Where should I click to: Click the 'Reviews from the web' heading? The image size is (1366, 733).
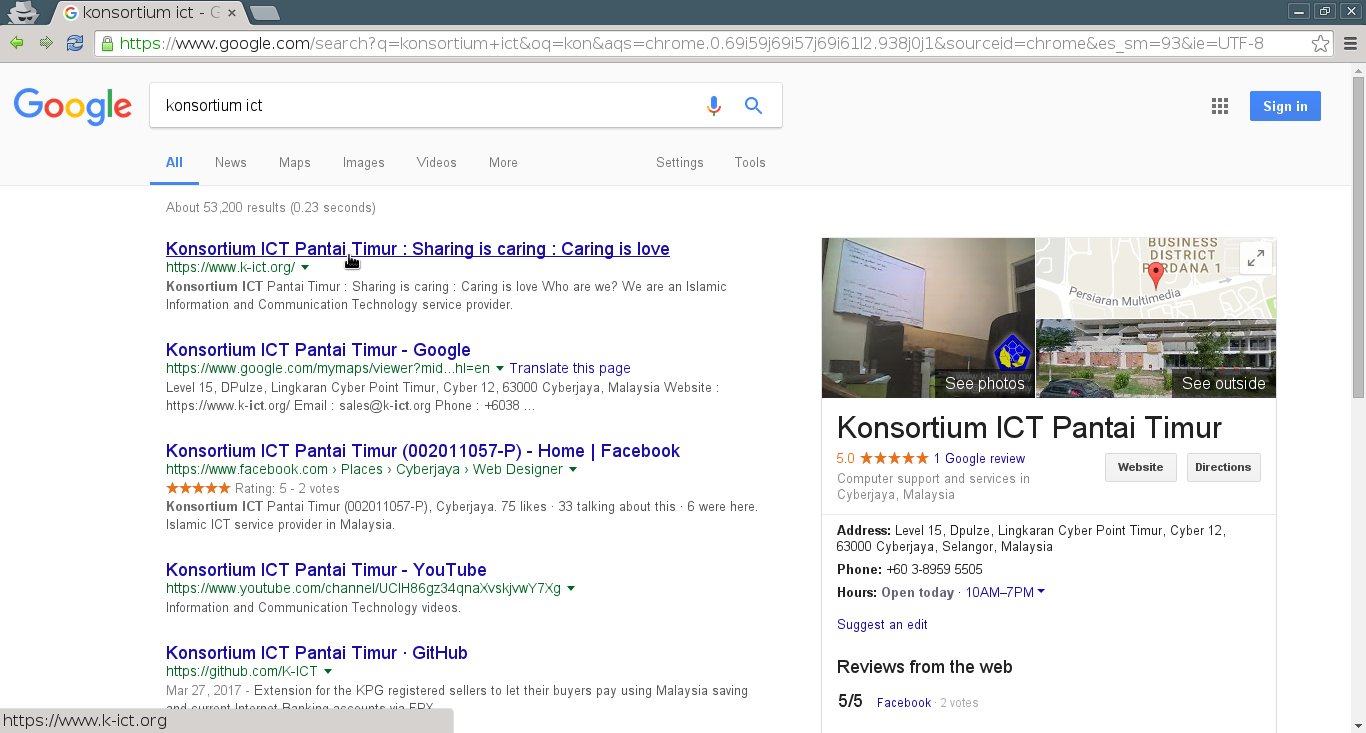[x=924, y=667]
